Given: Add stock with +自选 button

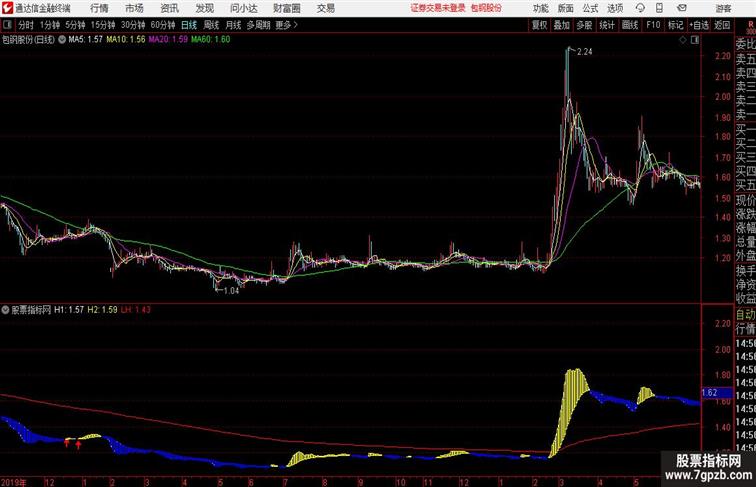Looking at the screenshot, I should click(x=699, y=25).
